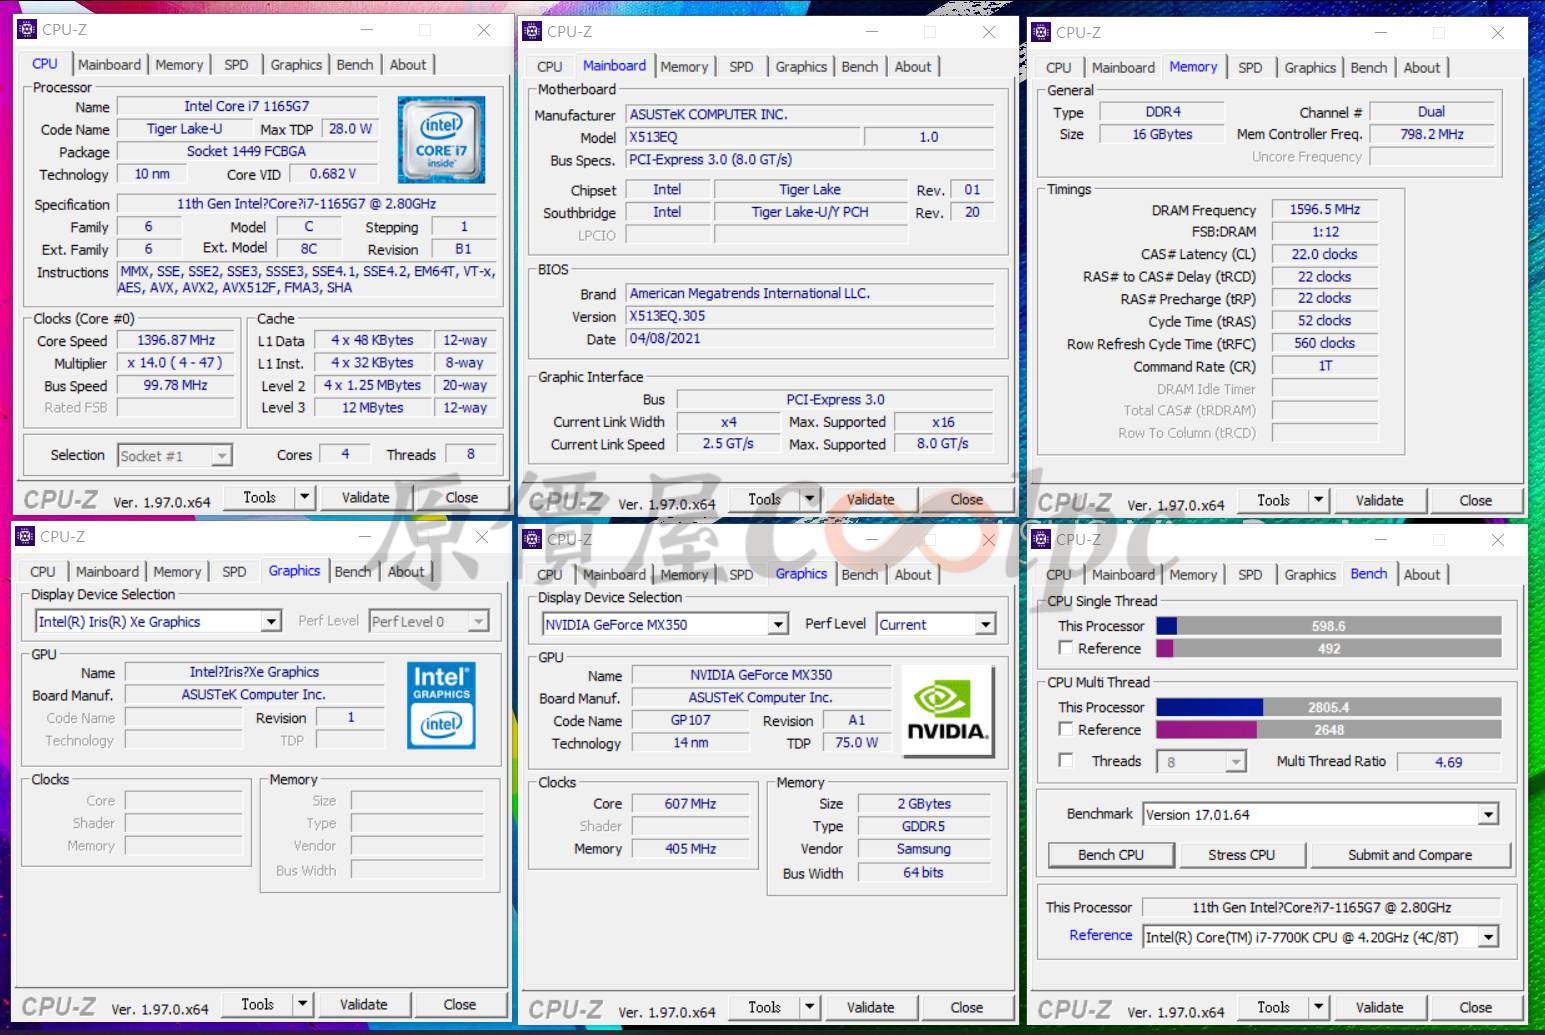Viewport: 1545px width, 1035px height.
Task: Select CPU tab in the NVIDIA Graphics window
Action: 549,574
